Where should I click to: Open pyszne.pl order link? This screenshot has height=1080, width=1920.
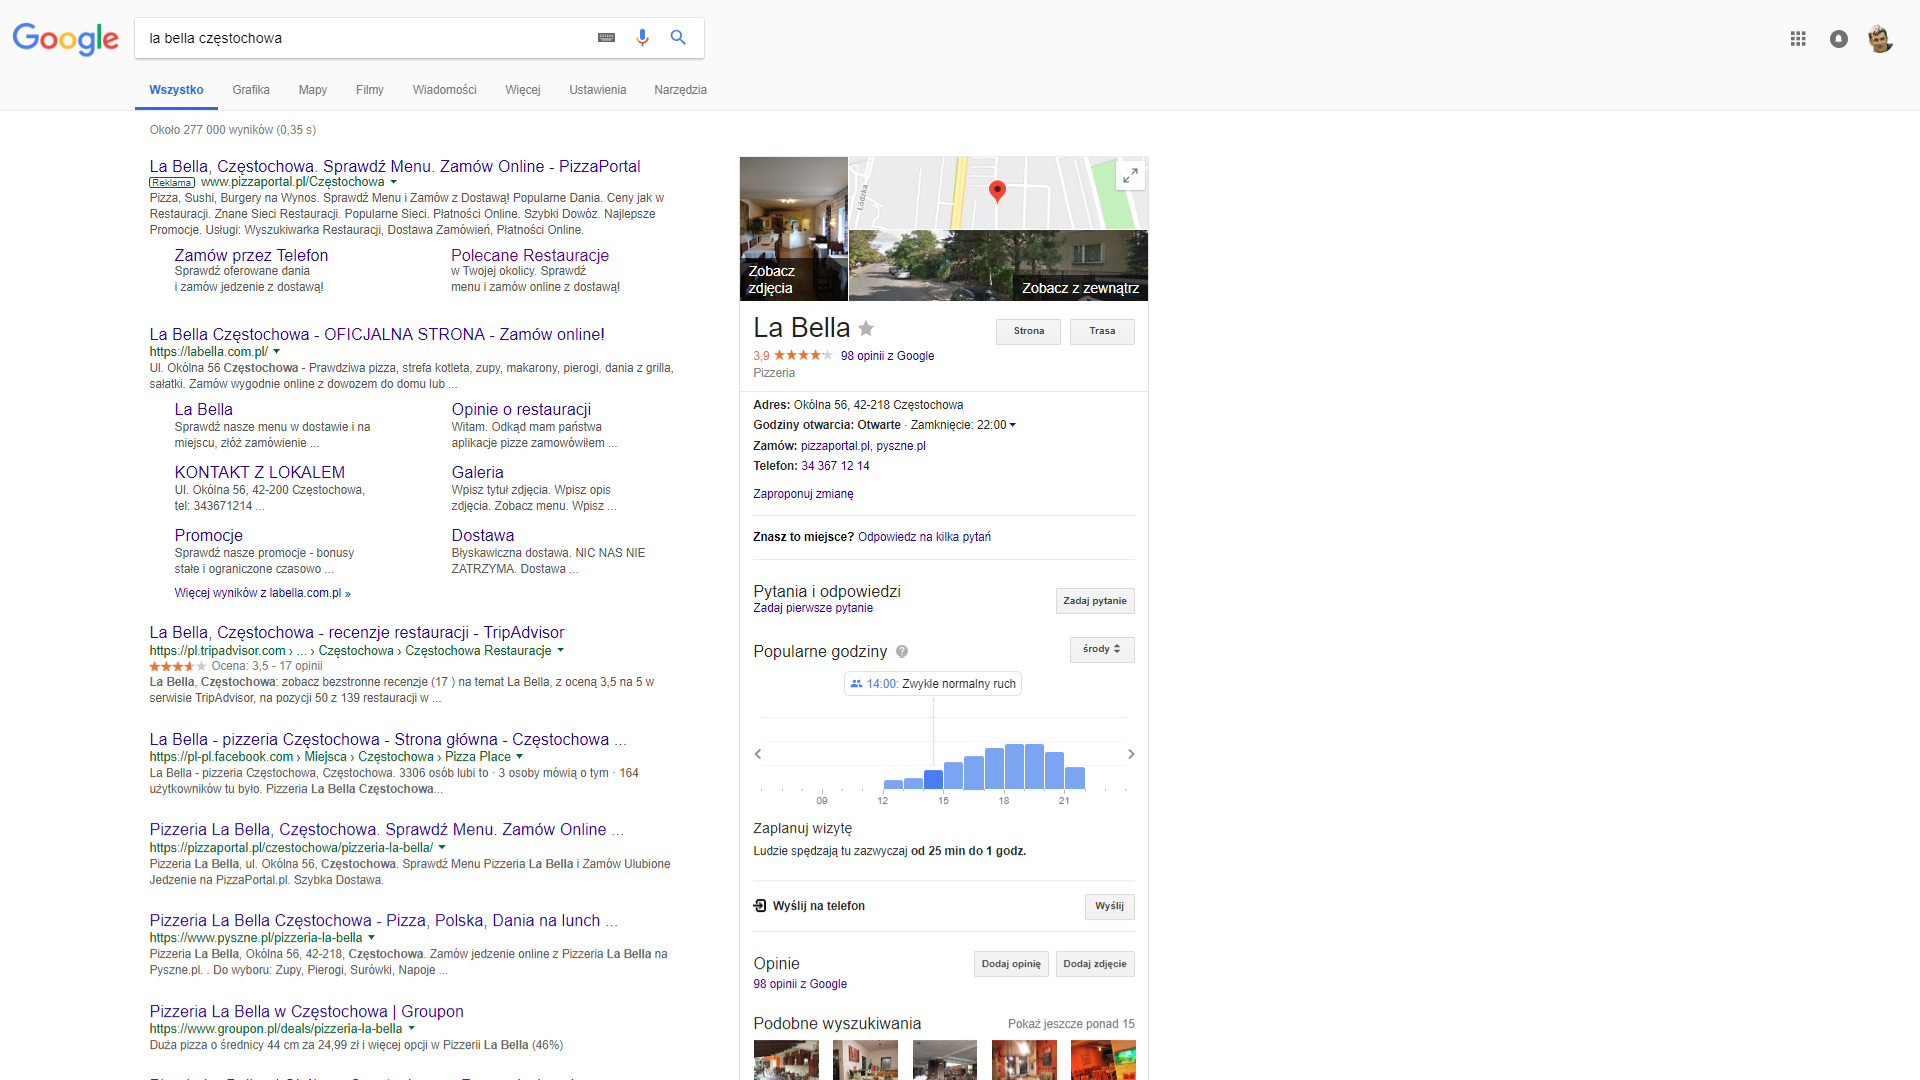point(901,446)
